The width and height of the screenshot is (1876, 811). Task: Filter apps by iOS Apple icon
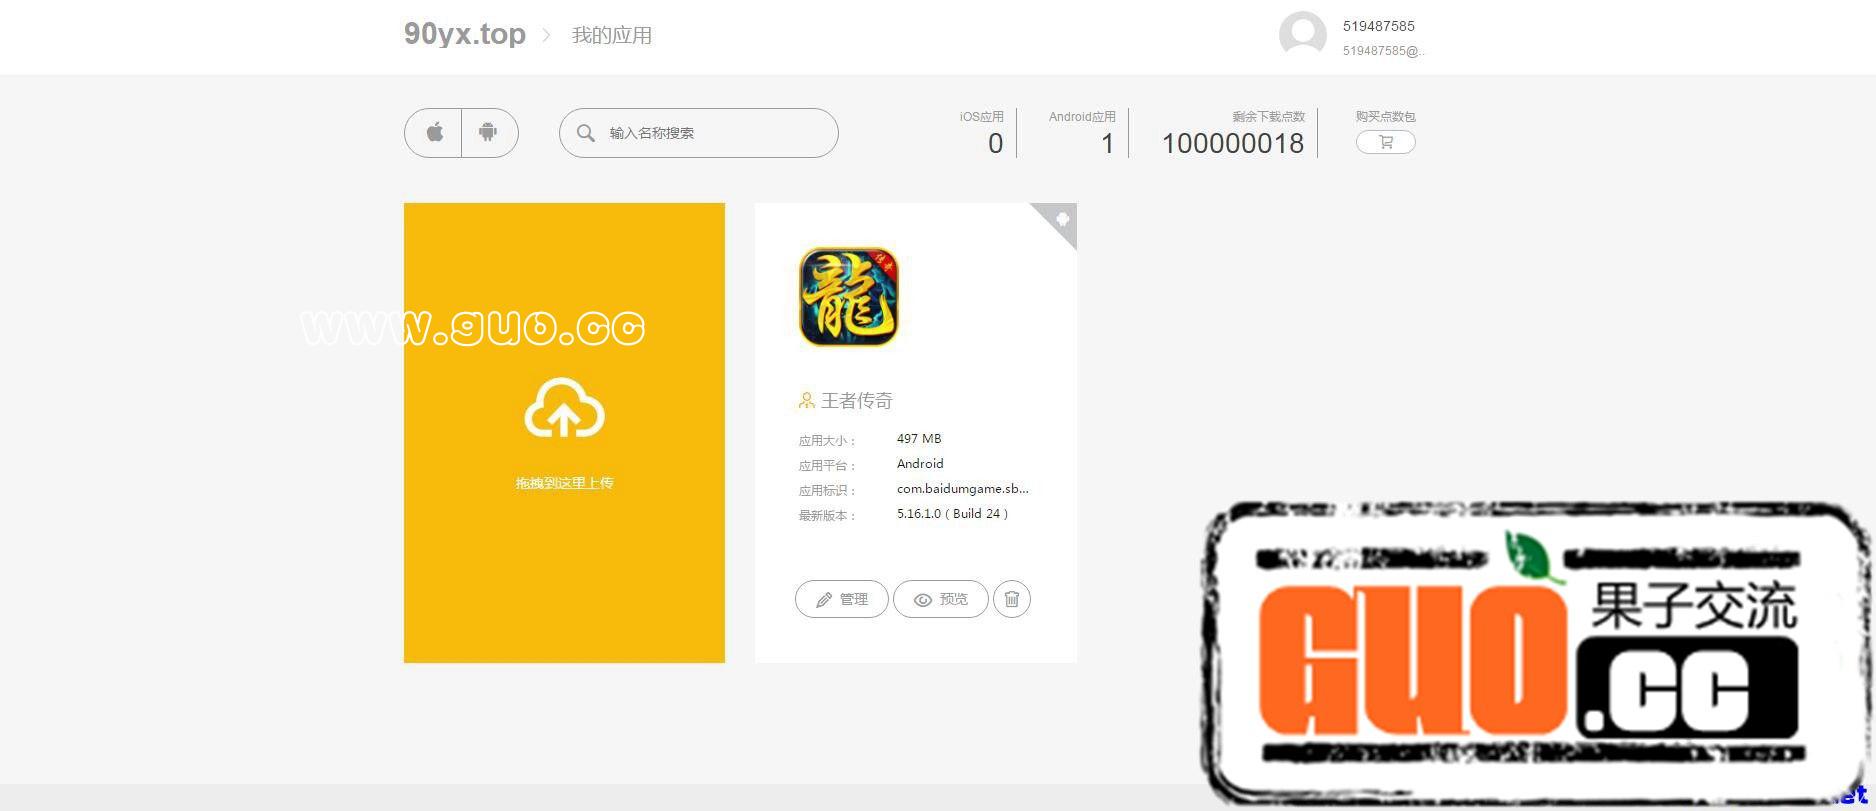(x=434, y=133)
